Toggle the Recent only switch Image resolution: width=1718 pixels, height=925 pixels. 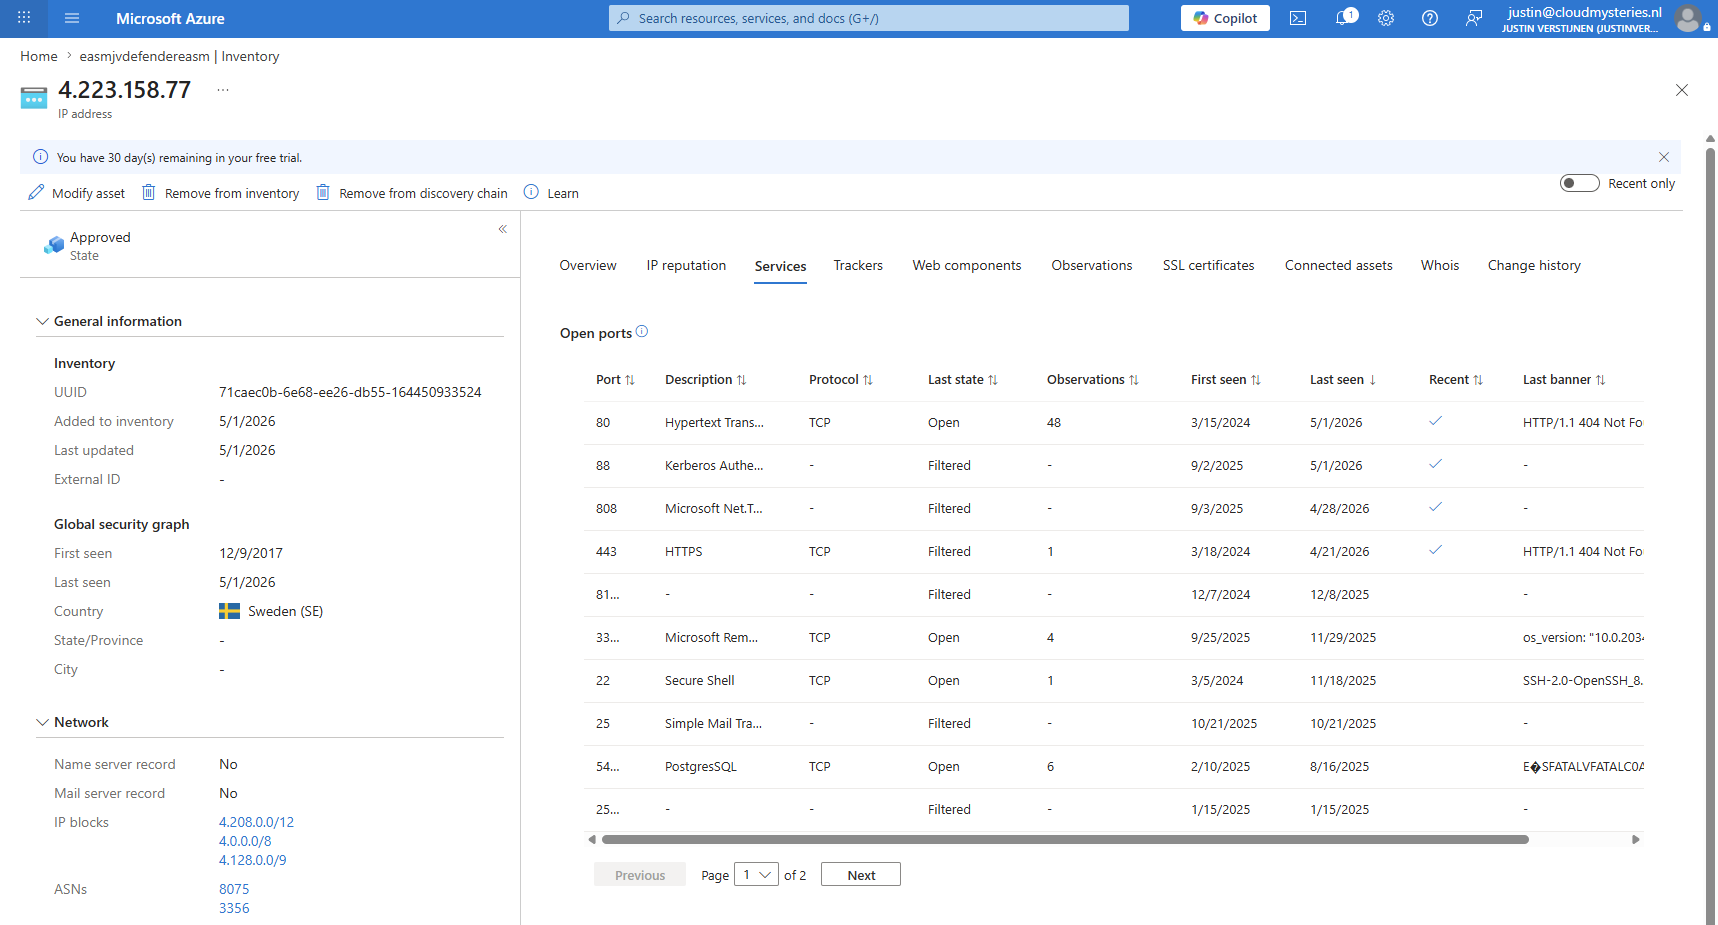click(x=1579, y=183)
